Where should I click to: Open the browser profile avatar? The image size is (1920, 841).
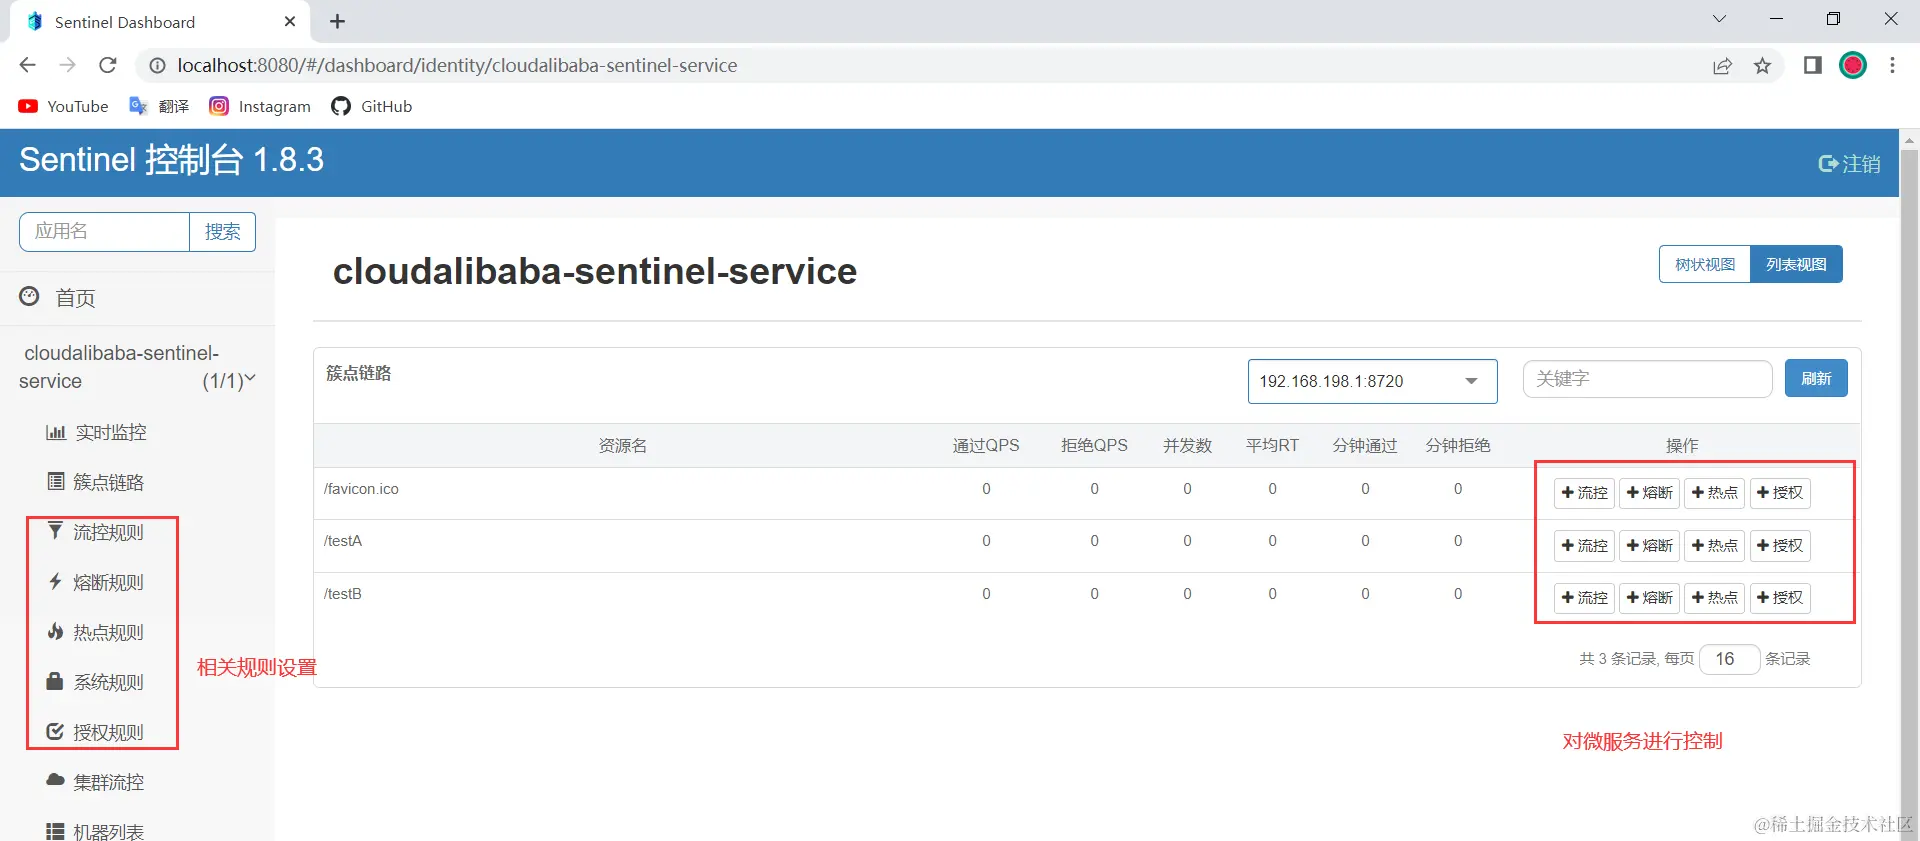(x=1853, y=65)
